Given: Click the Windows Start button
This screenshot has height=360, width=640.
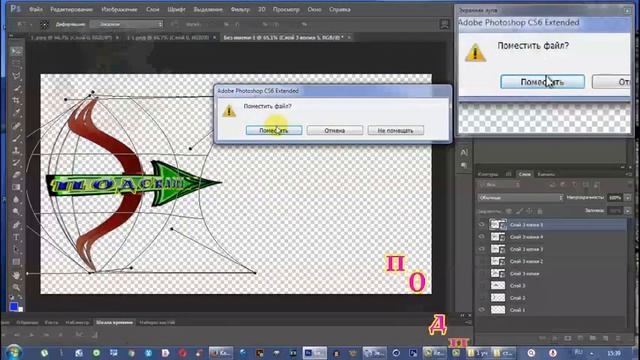Looking at the screenshot, I should coord(13,352).
